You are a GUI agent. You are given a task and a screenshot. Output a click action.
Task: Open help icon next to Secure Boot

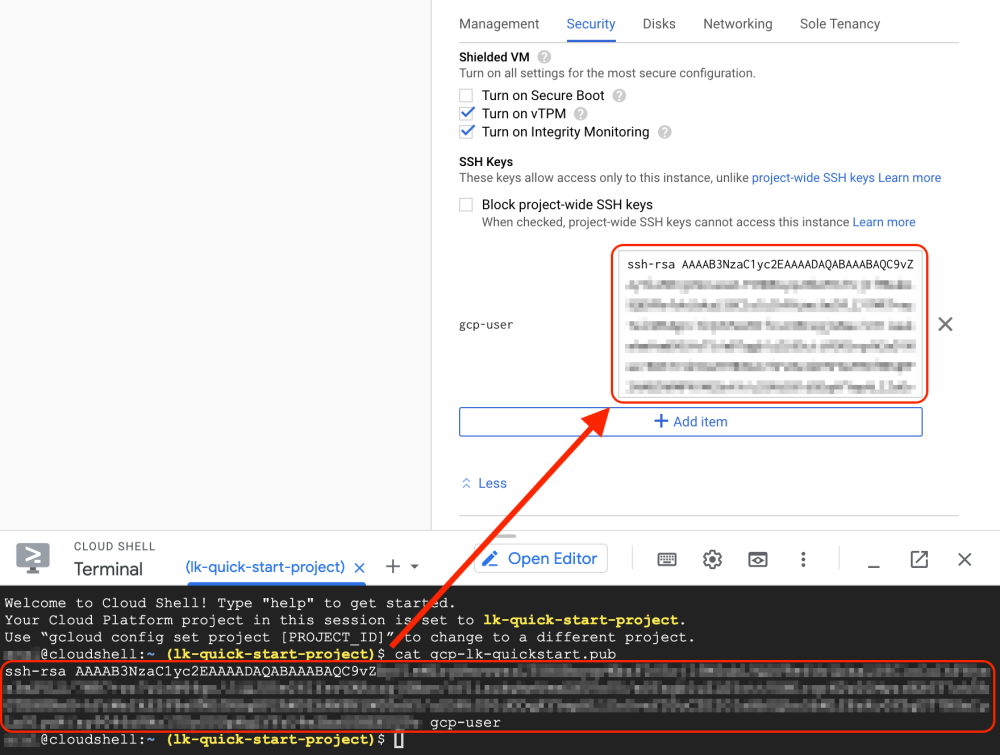(619, 96)
